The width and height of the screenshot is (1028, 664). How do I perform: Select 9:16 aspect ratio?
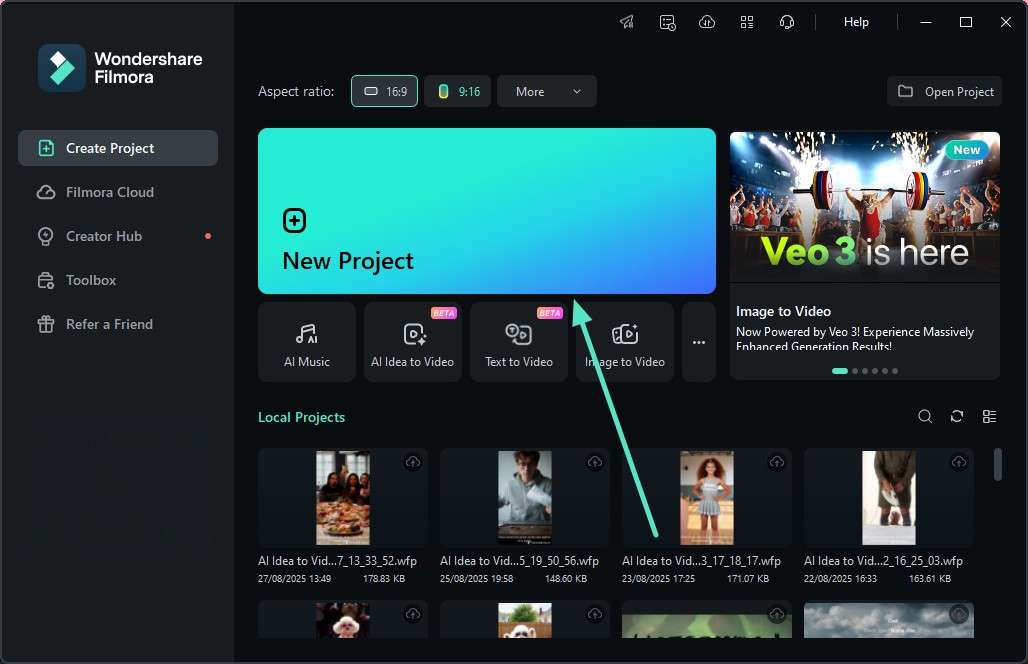[458, 91]
